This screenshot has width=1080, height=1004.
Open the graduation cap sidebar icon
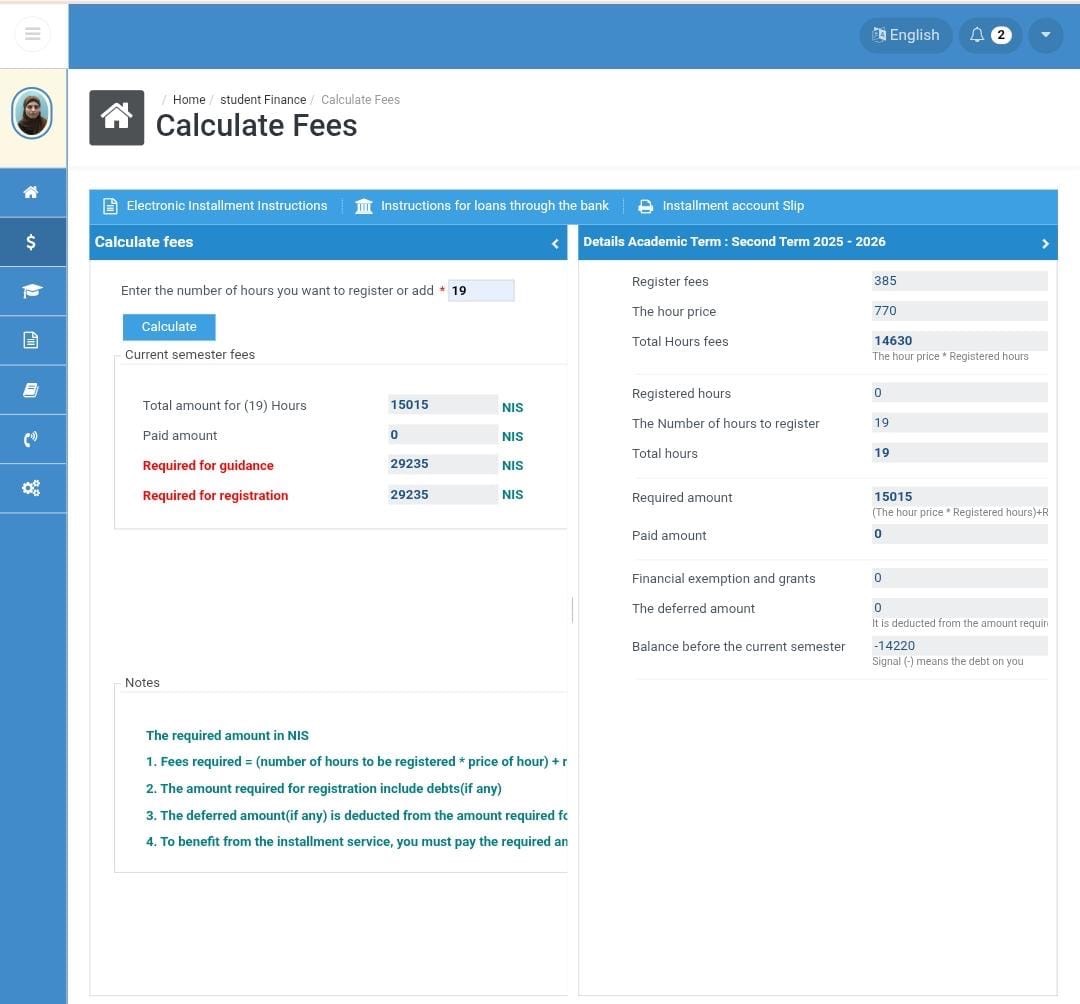click(31, 291)
